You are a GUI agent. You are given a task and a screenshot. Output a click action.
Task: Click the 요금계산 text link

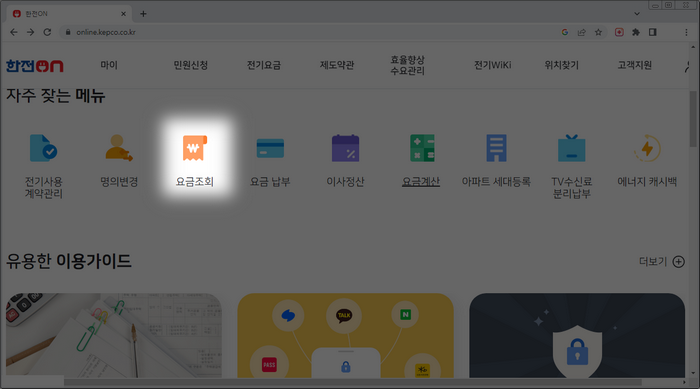(421, 182)
